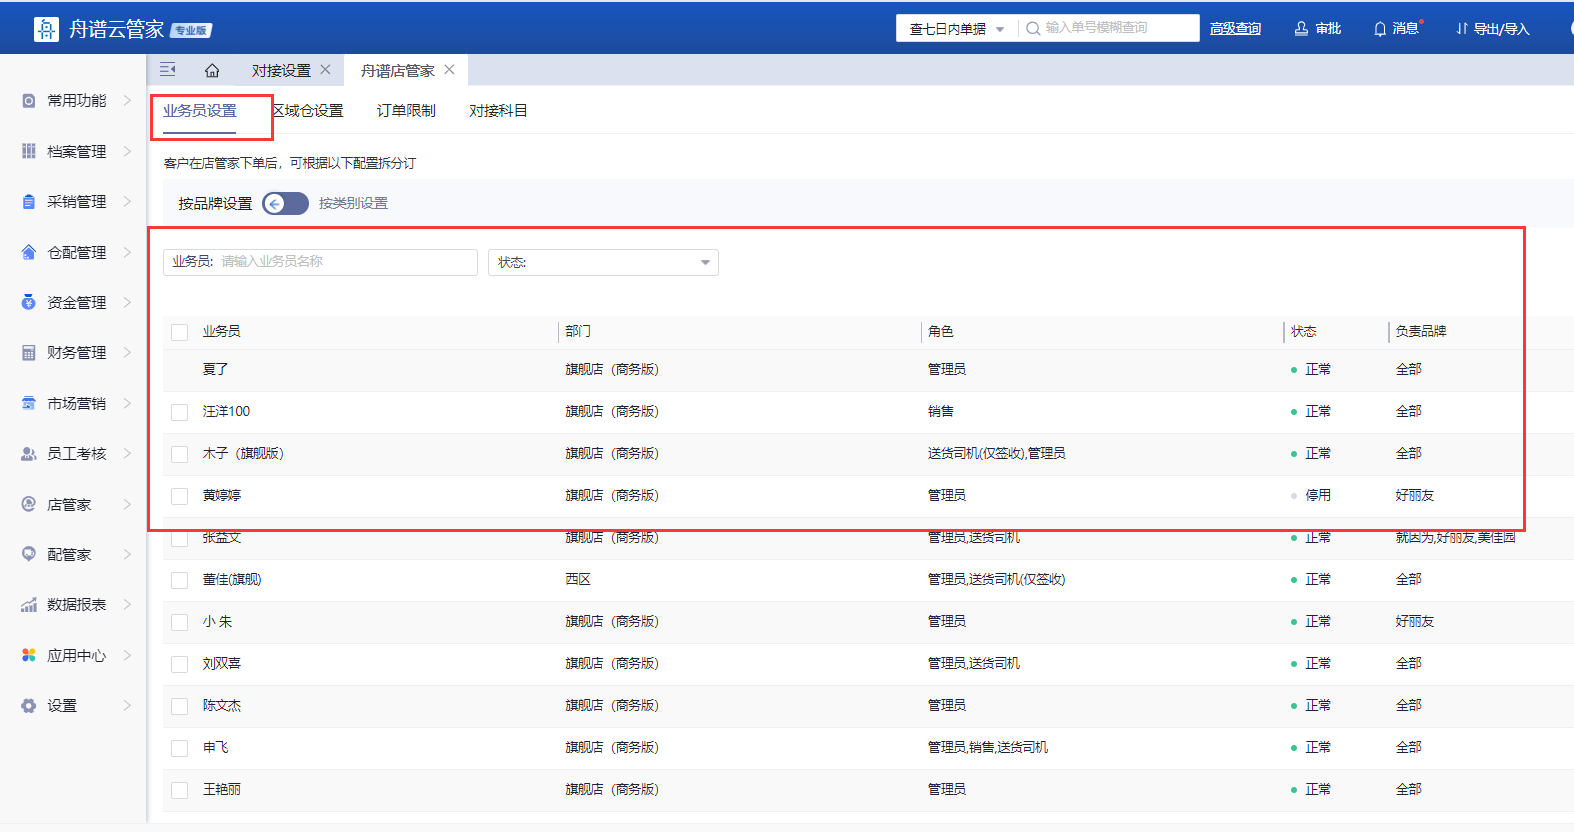
Task: Open the 查七日内单据 dropdown
Action: [x=956, y=29]
